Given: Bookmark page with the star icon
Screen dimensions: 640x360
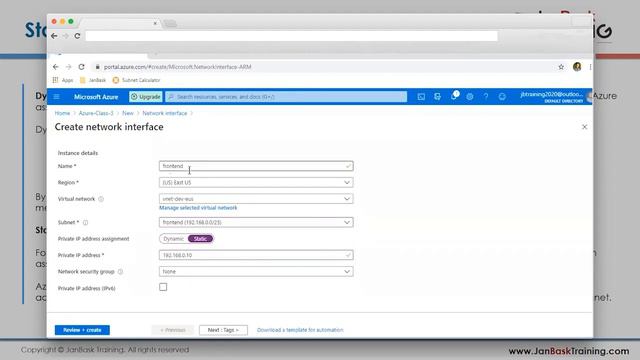Looking at the screenshot, I should tap(561, 67).
